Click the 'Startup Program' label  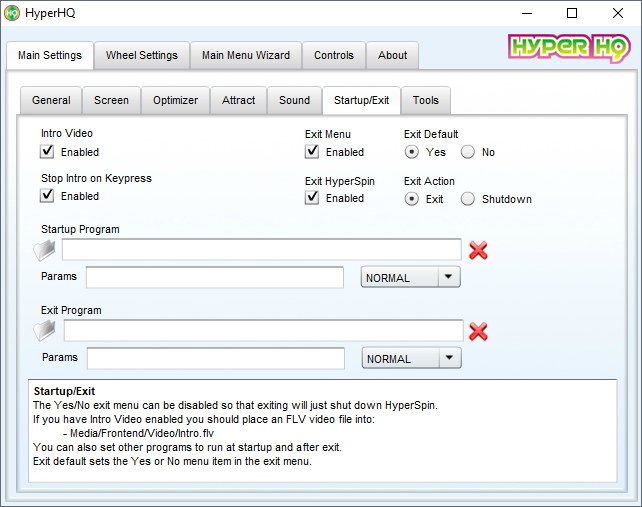coord(80,229)
